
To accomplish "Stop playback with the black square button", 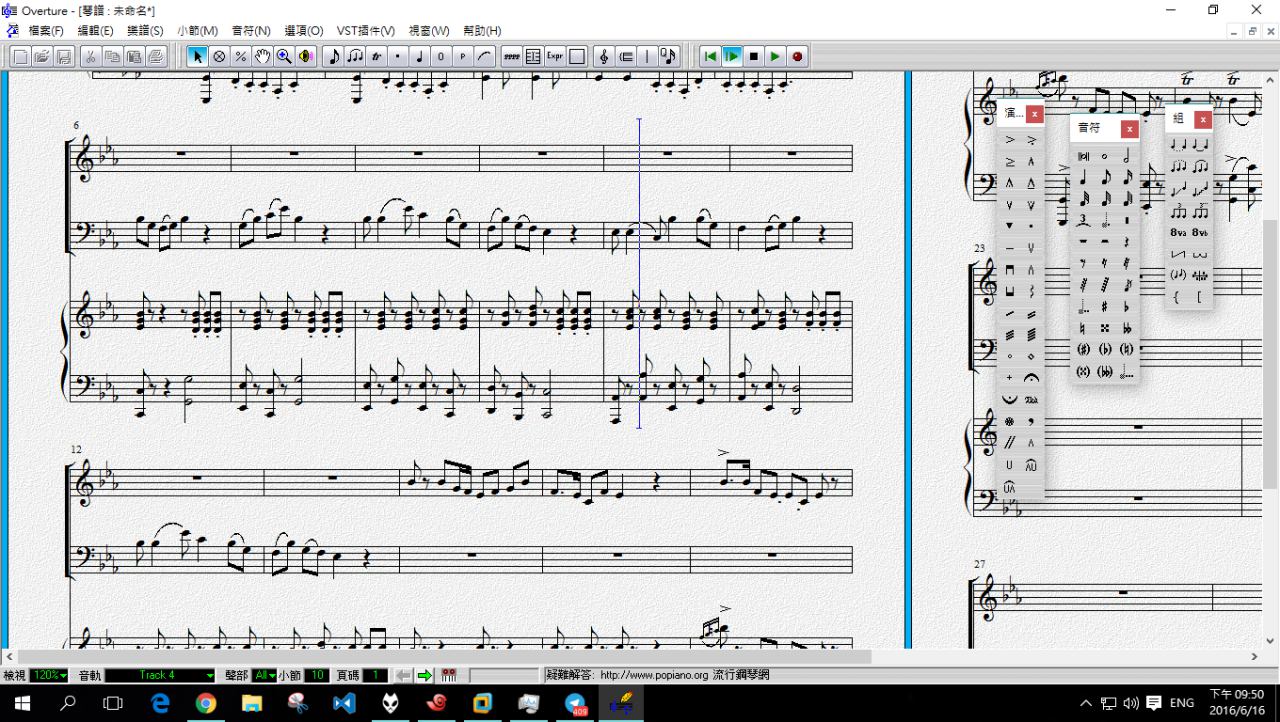I will 754,57.
